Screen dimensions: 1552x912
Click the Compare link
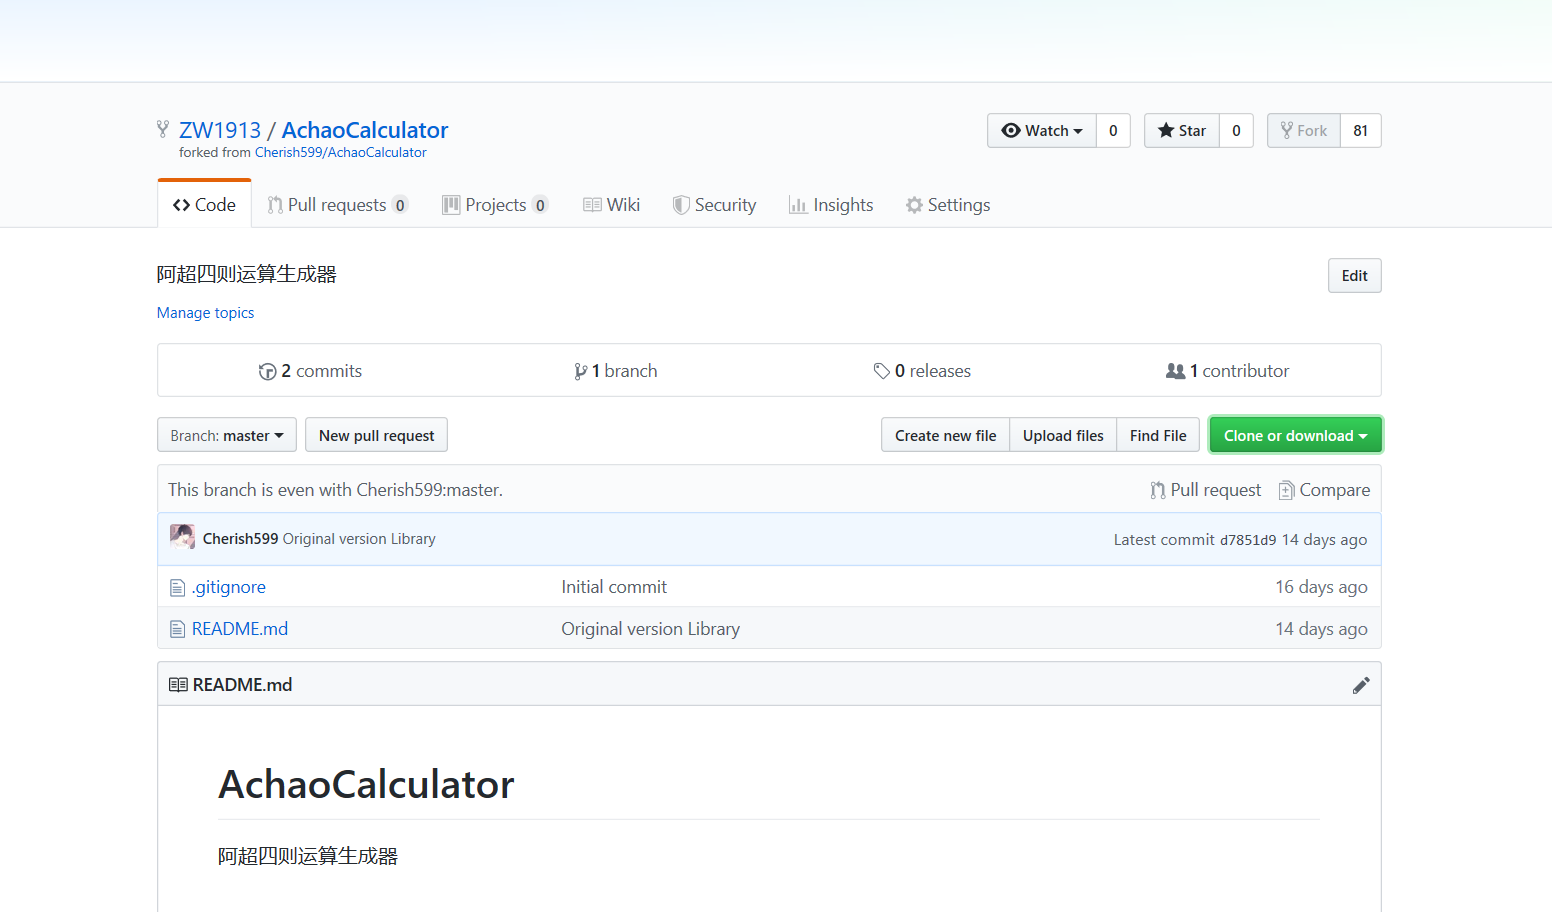click(1325, 490)
